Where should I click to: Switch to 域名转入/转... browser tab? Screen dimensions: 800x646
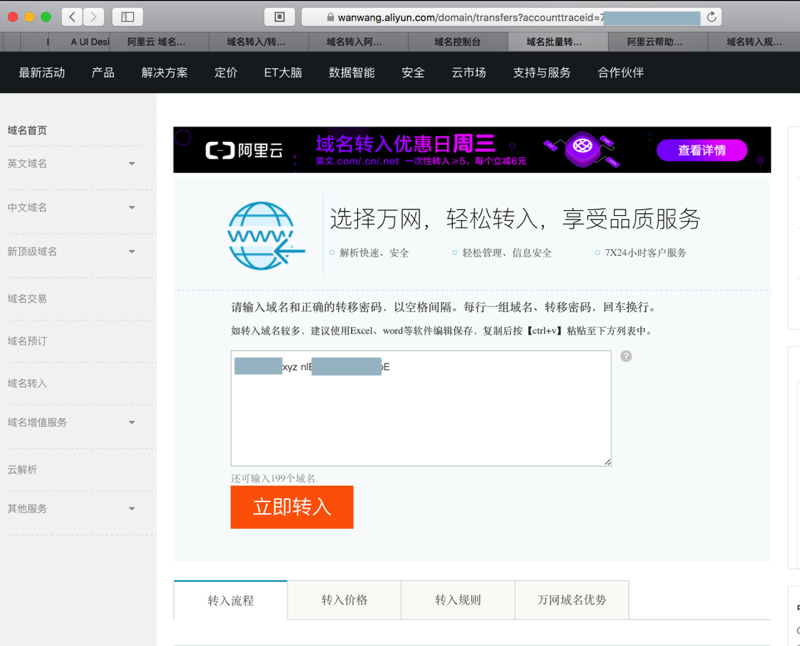tap(257, 42)
